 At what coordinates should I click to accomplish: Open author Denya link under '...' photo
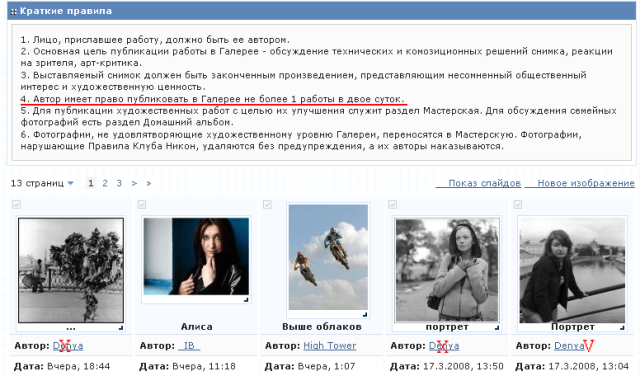click(x=68, y=346)
